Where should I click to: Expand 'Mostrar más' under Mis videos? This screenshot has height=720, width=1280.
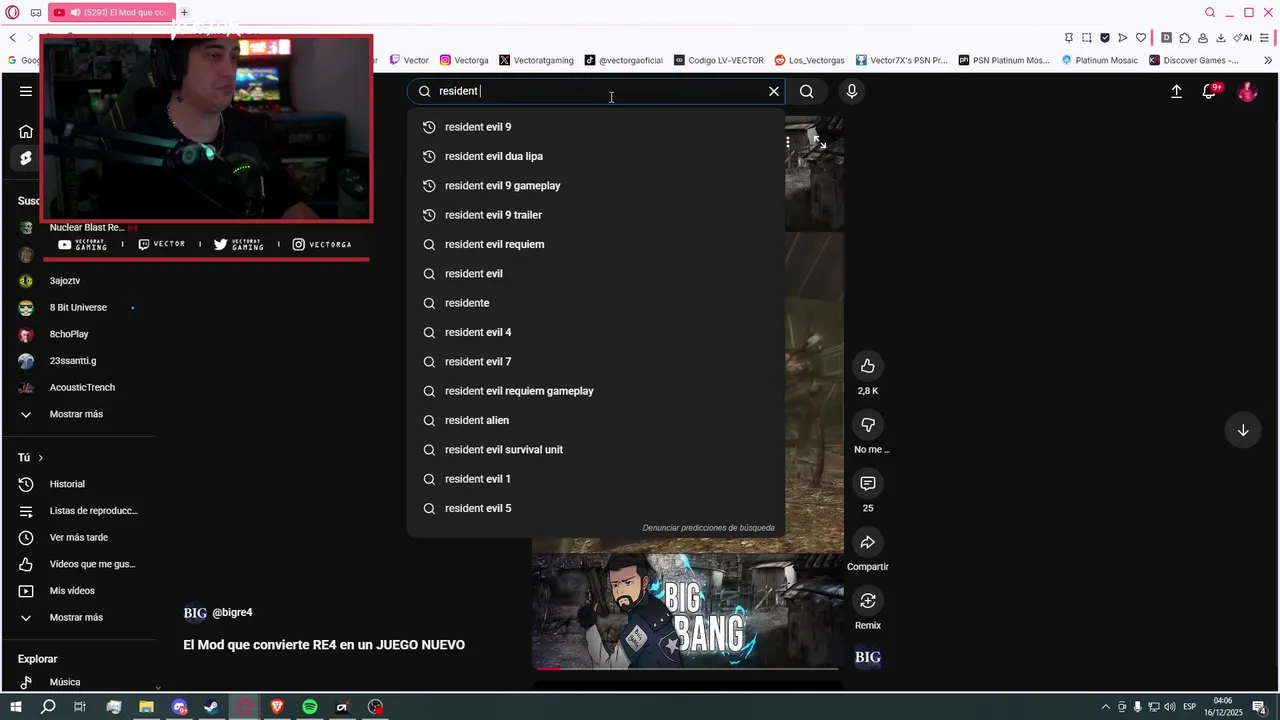click(78, 618)
